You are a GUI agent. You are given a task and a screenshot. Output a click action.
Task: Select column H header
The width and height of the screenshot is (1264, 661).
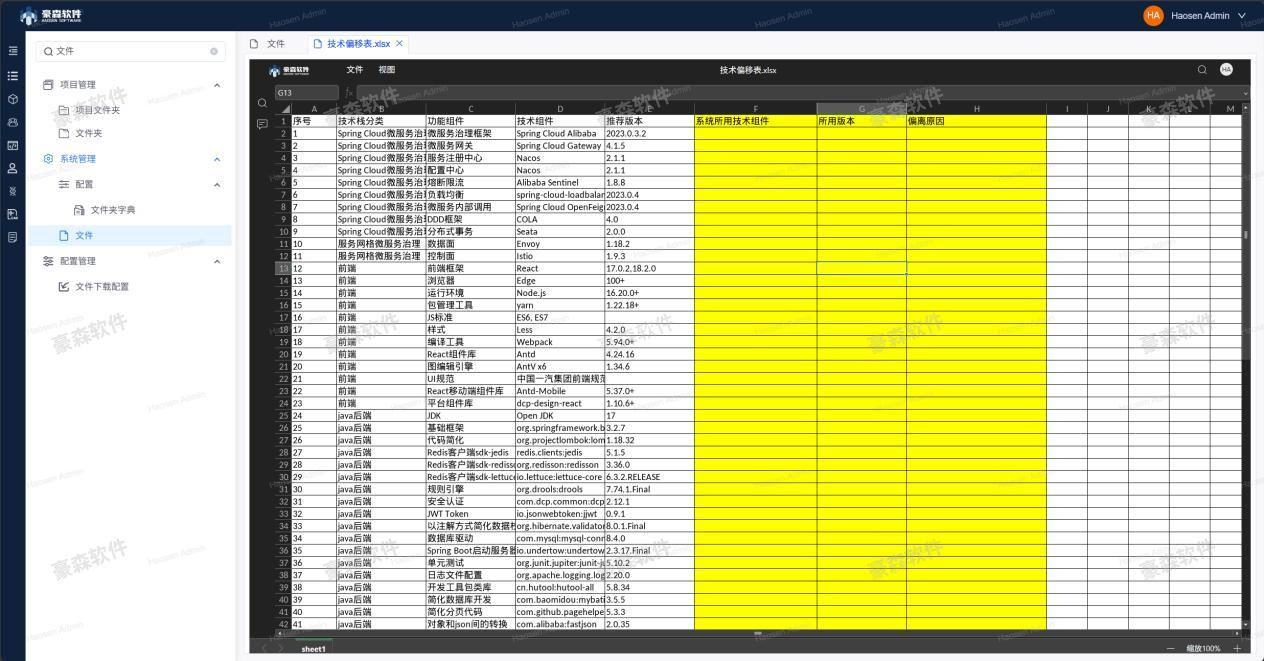pos(977,109)
